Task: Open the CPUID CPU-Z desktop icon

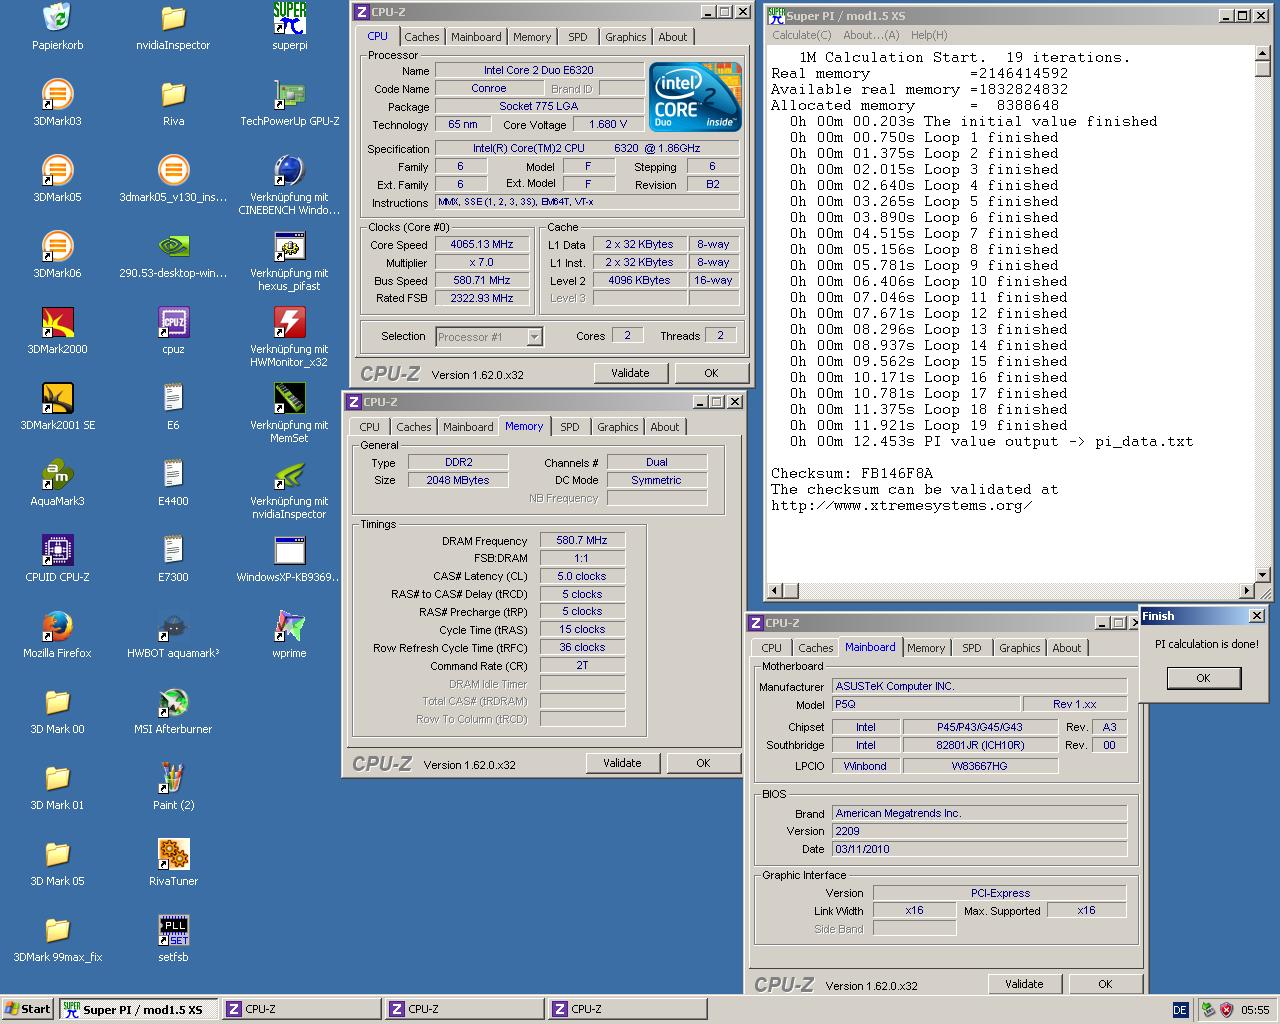Action: pos(57,550)
